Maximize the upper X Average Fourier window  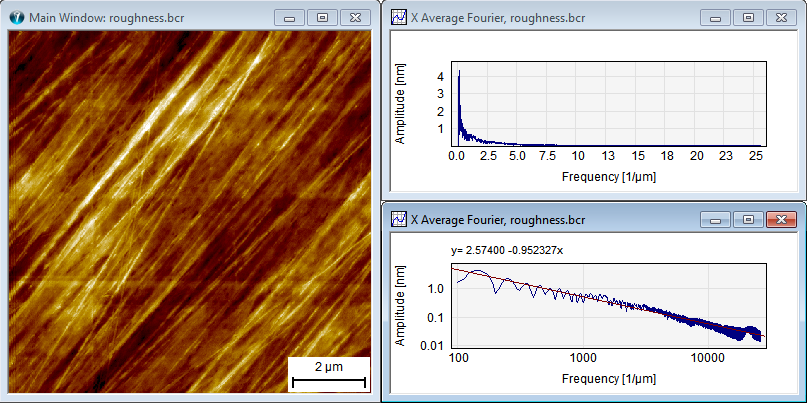click(x=748, y=17)
